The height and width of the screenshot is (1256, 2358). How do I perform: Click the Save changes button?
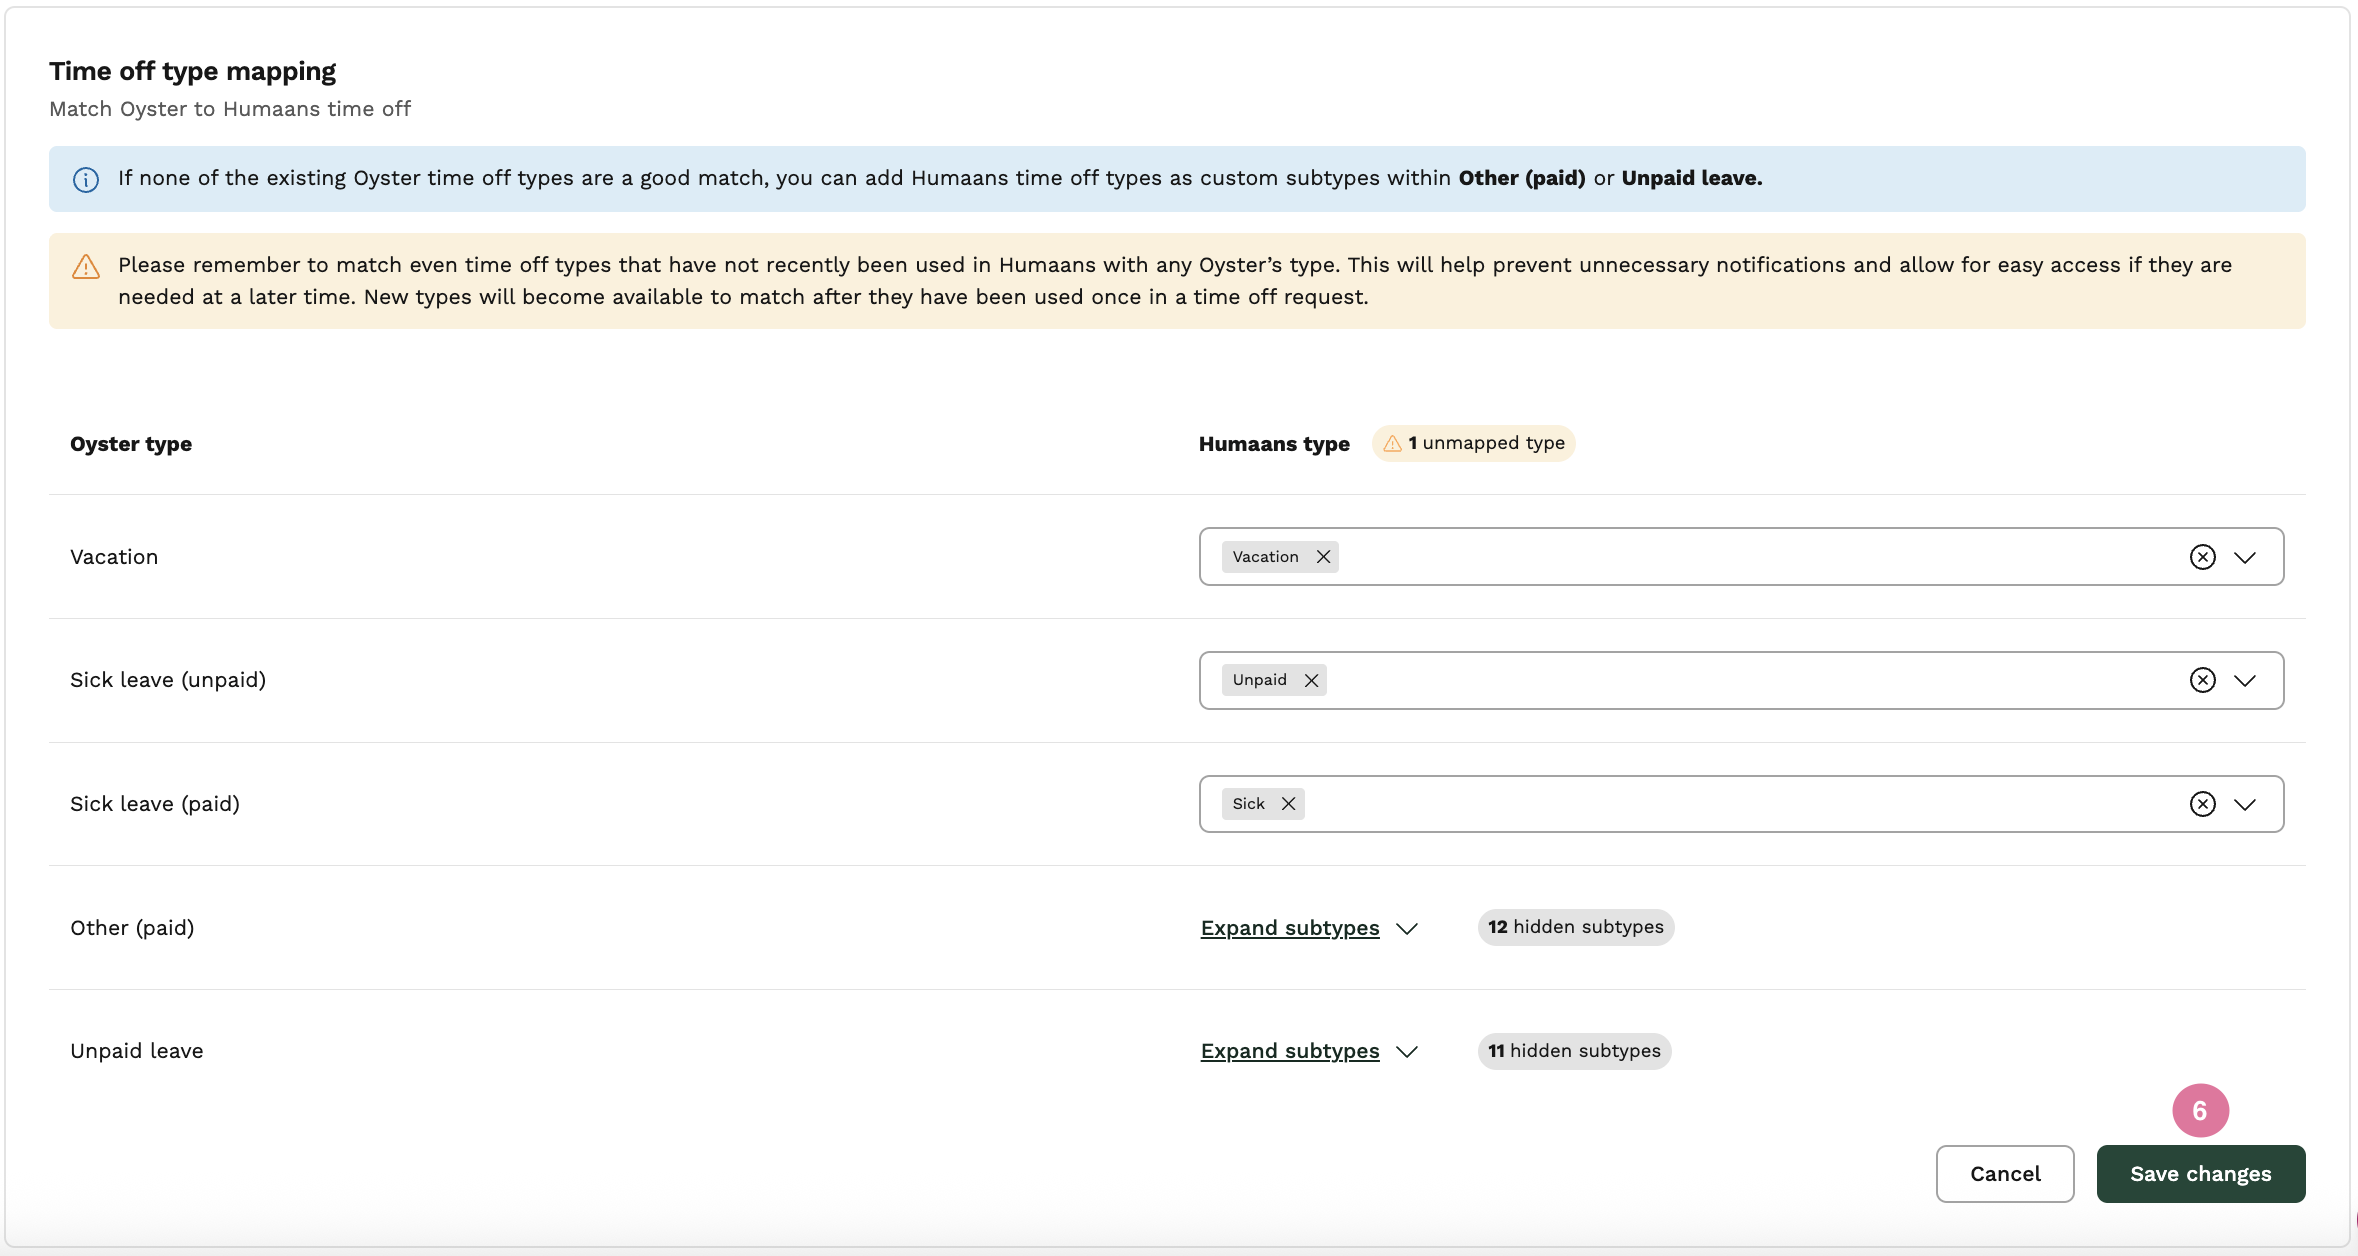(x=2201, y=1174)
